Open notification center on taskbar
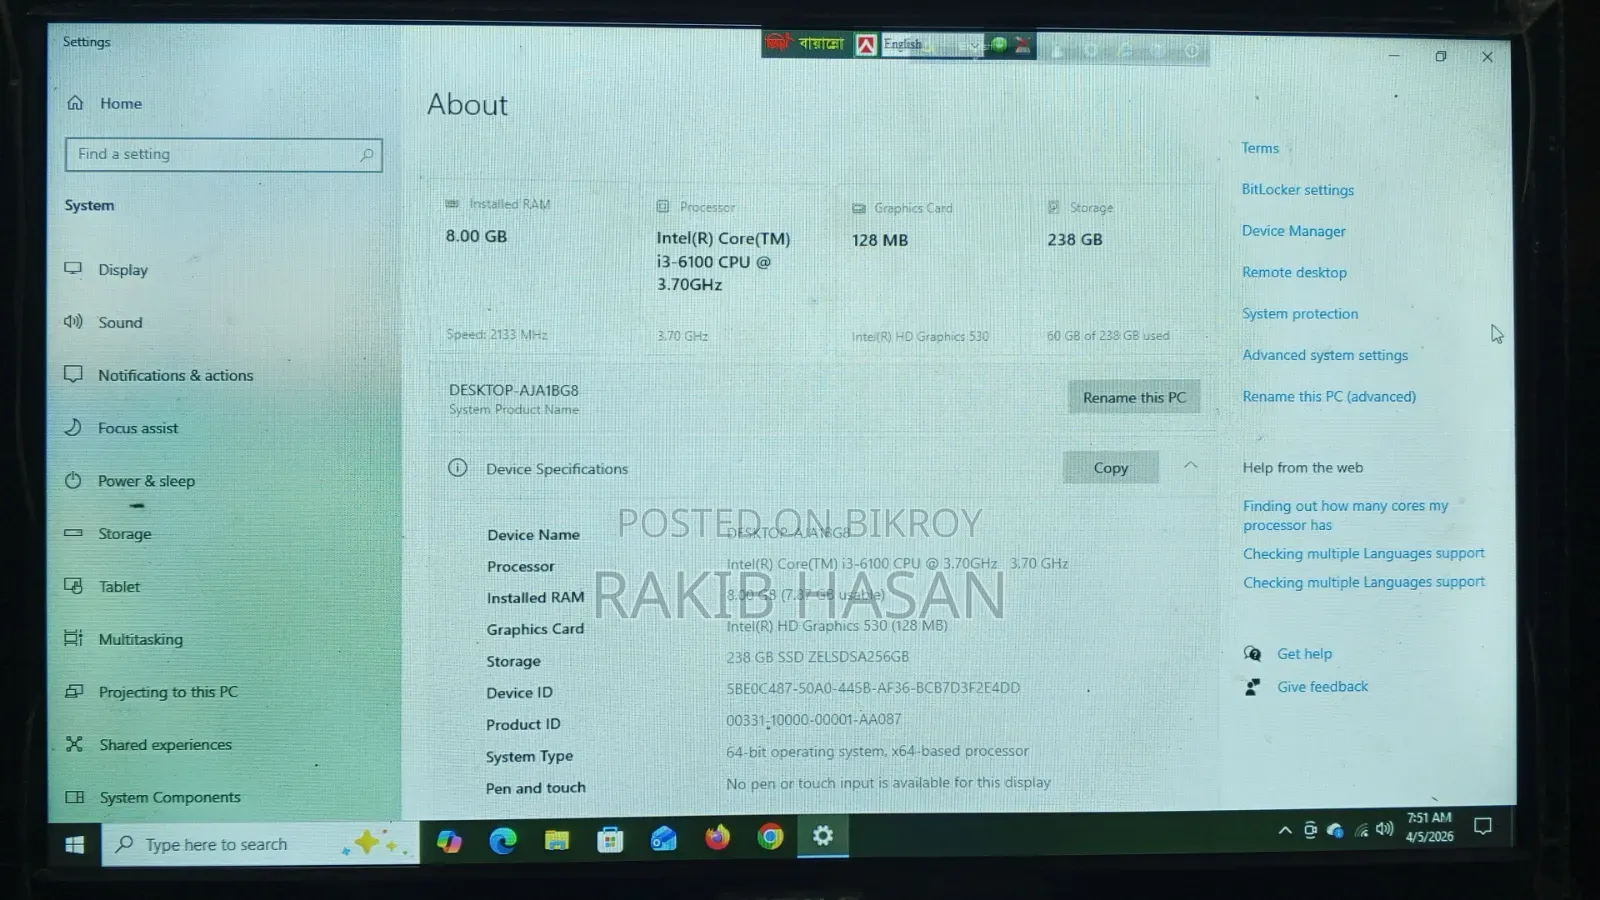 1483,826
